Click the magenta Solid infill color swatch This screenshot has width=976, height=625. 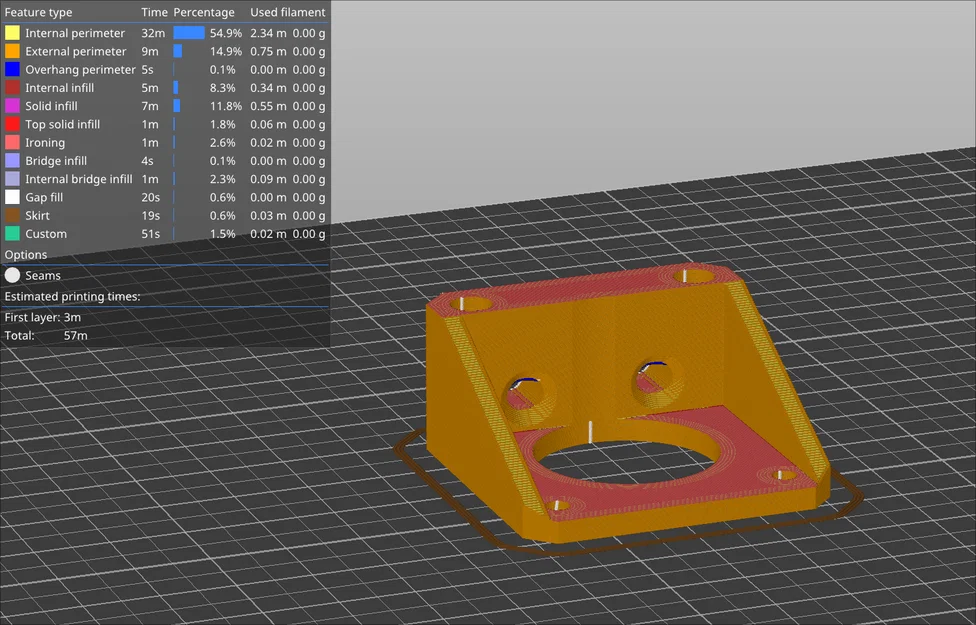click(12, 106)
